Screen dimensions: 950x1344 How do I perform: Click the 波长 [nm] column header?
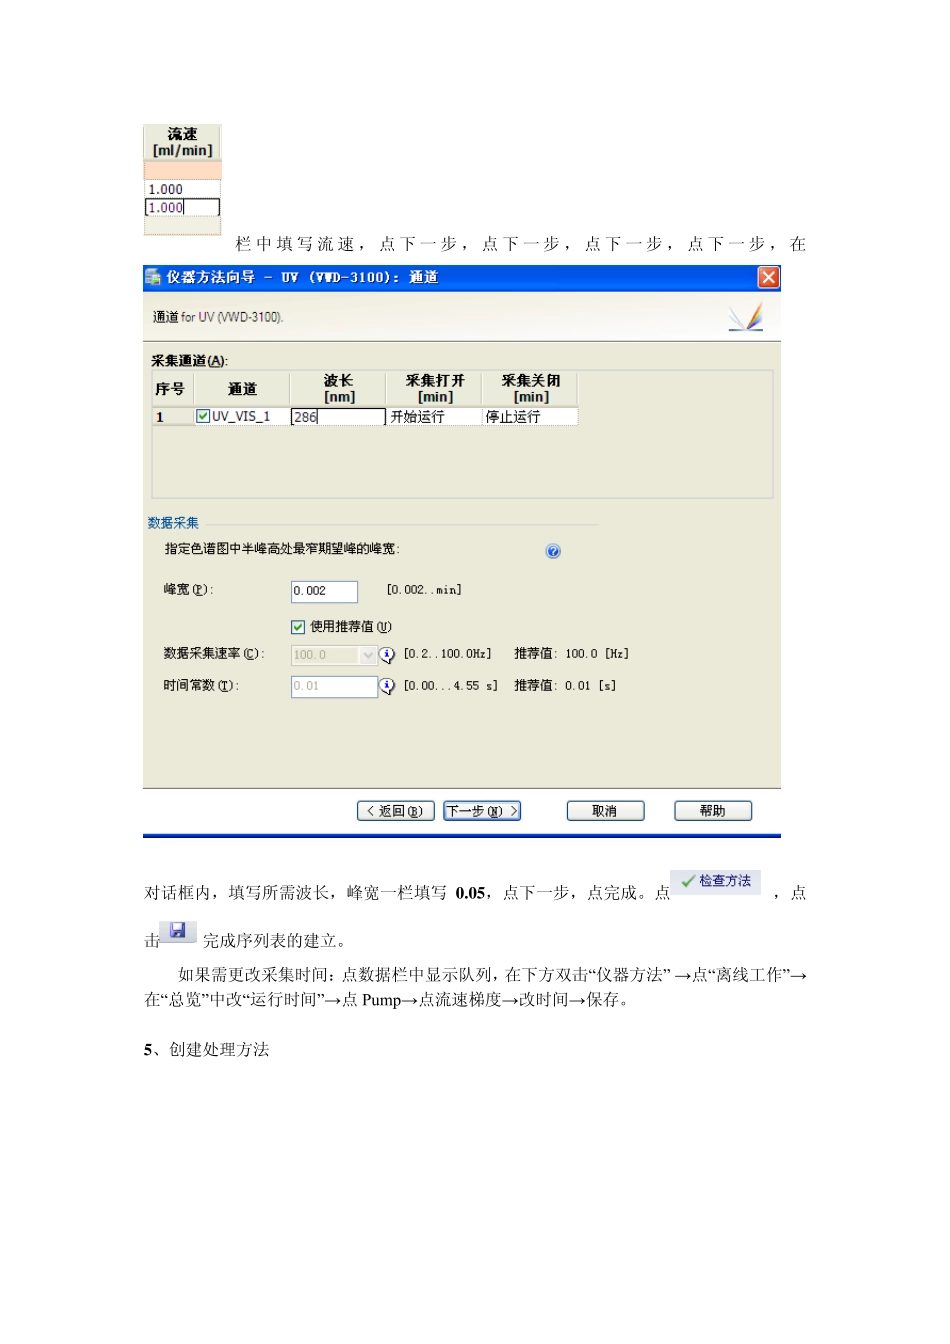(x=338, y=389)
